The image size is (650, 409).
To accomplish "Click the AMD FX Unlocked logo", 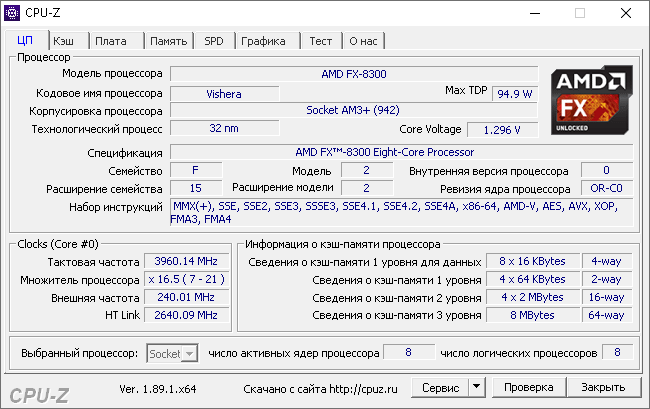I will (x=592, y=100).
